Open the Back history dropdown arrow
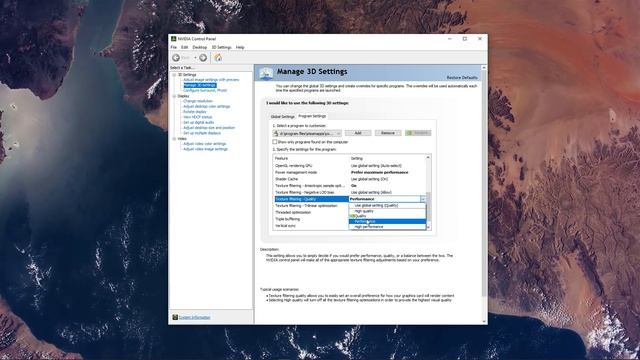Viewport: 640px width, 360px height. tap(195, 58)
